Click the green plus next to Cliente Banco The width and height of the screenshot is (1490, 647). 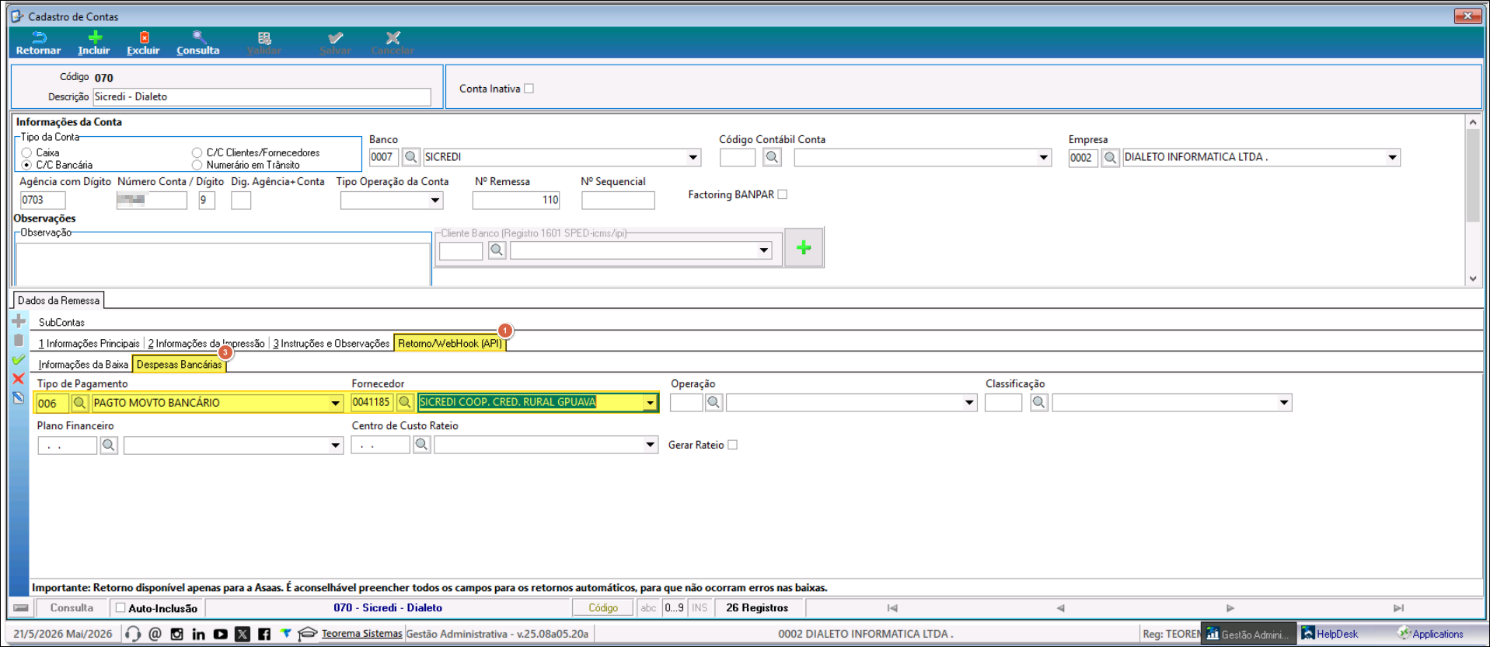pos(804,249)
